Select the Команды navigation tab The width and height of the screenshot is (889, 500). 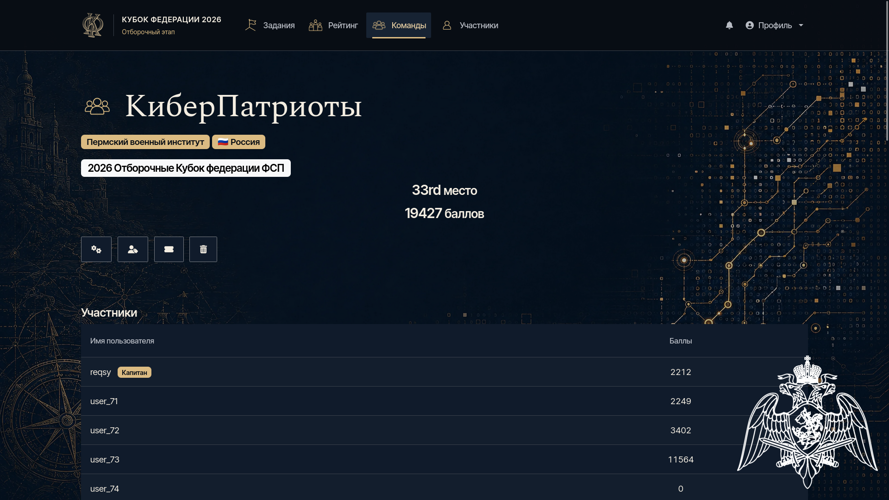399,25
